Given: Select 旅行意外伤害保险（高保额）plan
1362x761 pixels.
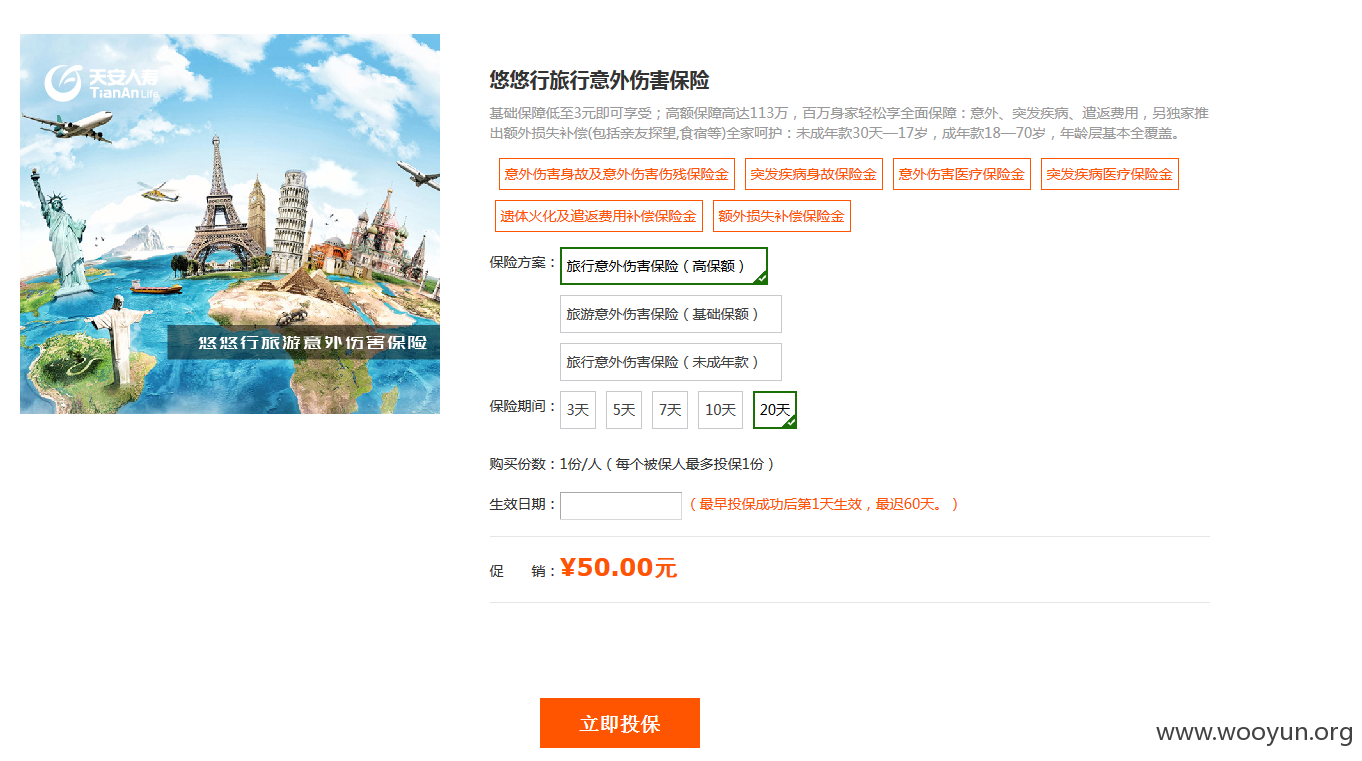Looking at the screenshot, I should click(x=664, y=266).
